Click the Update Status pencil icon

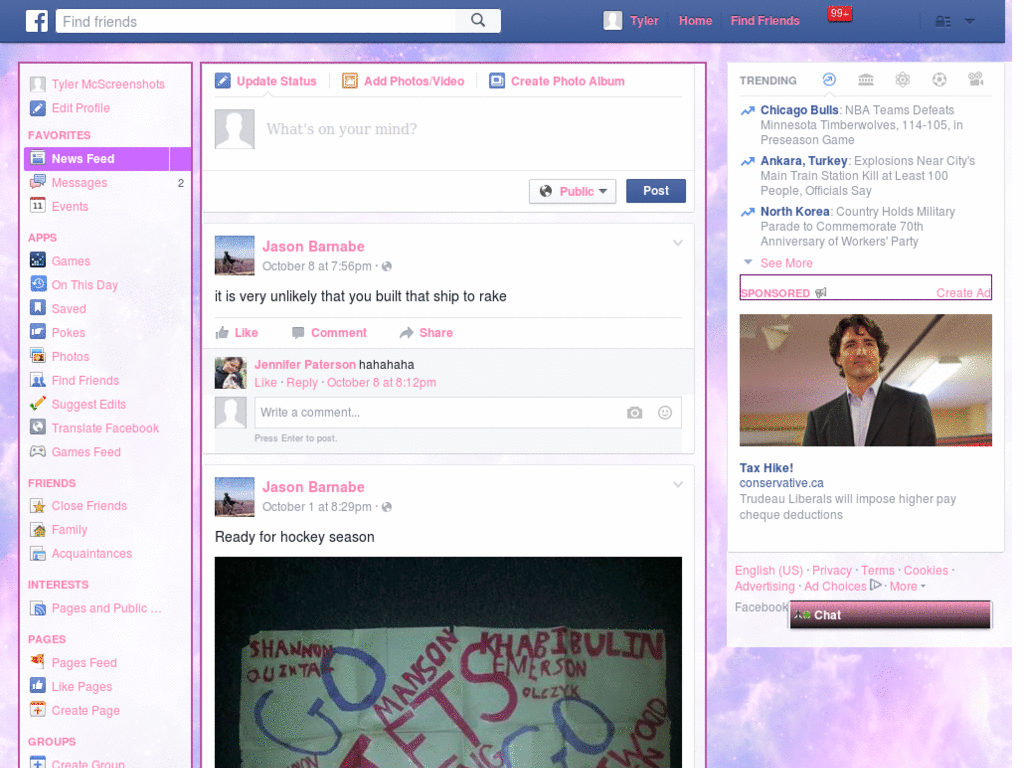[223, 81]
